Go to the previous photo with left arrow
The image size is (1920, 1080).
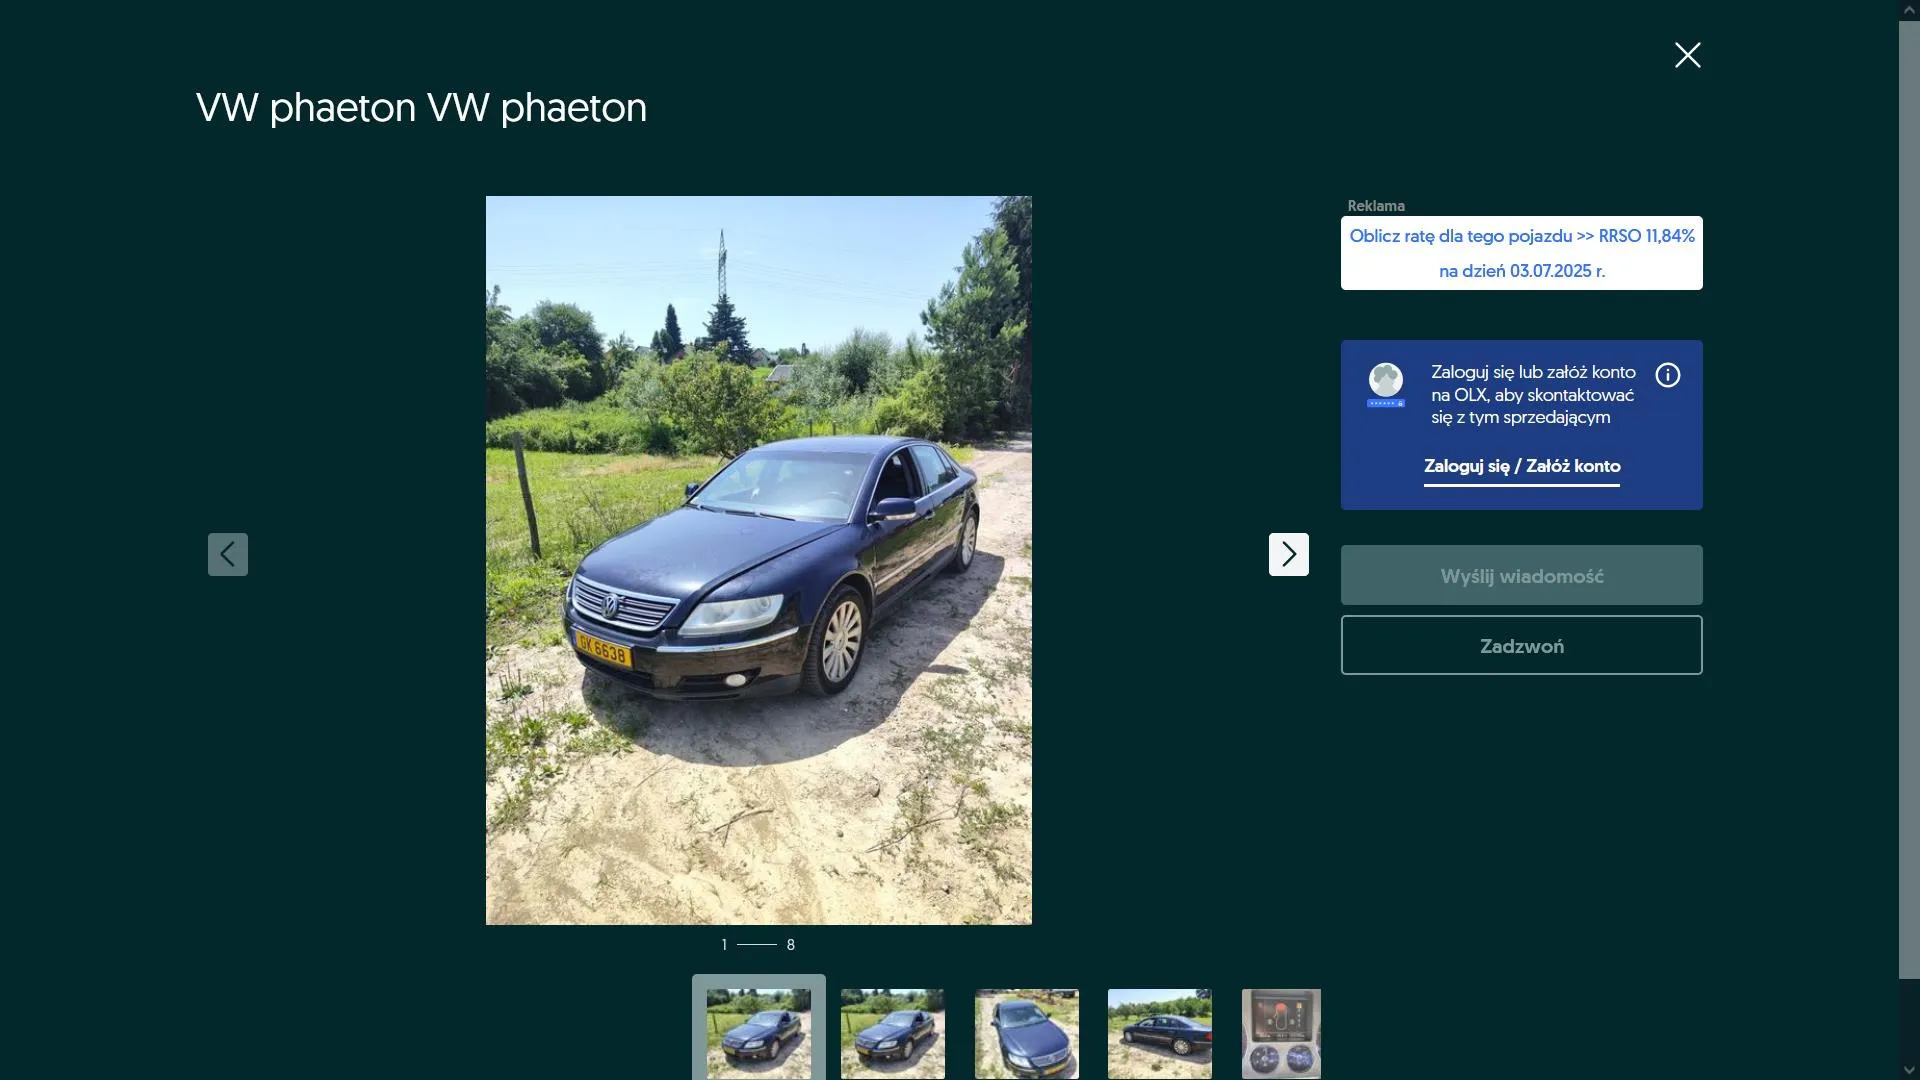[228, 554]
